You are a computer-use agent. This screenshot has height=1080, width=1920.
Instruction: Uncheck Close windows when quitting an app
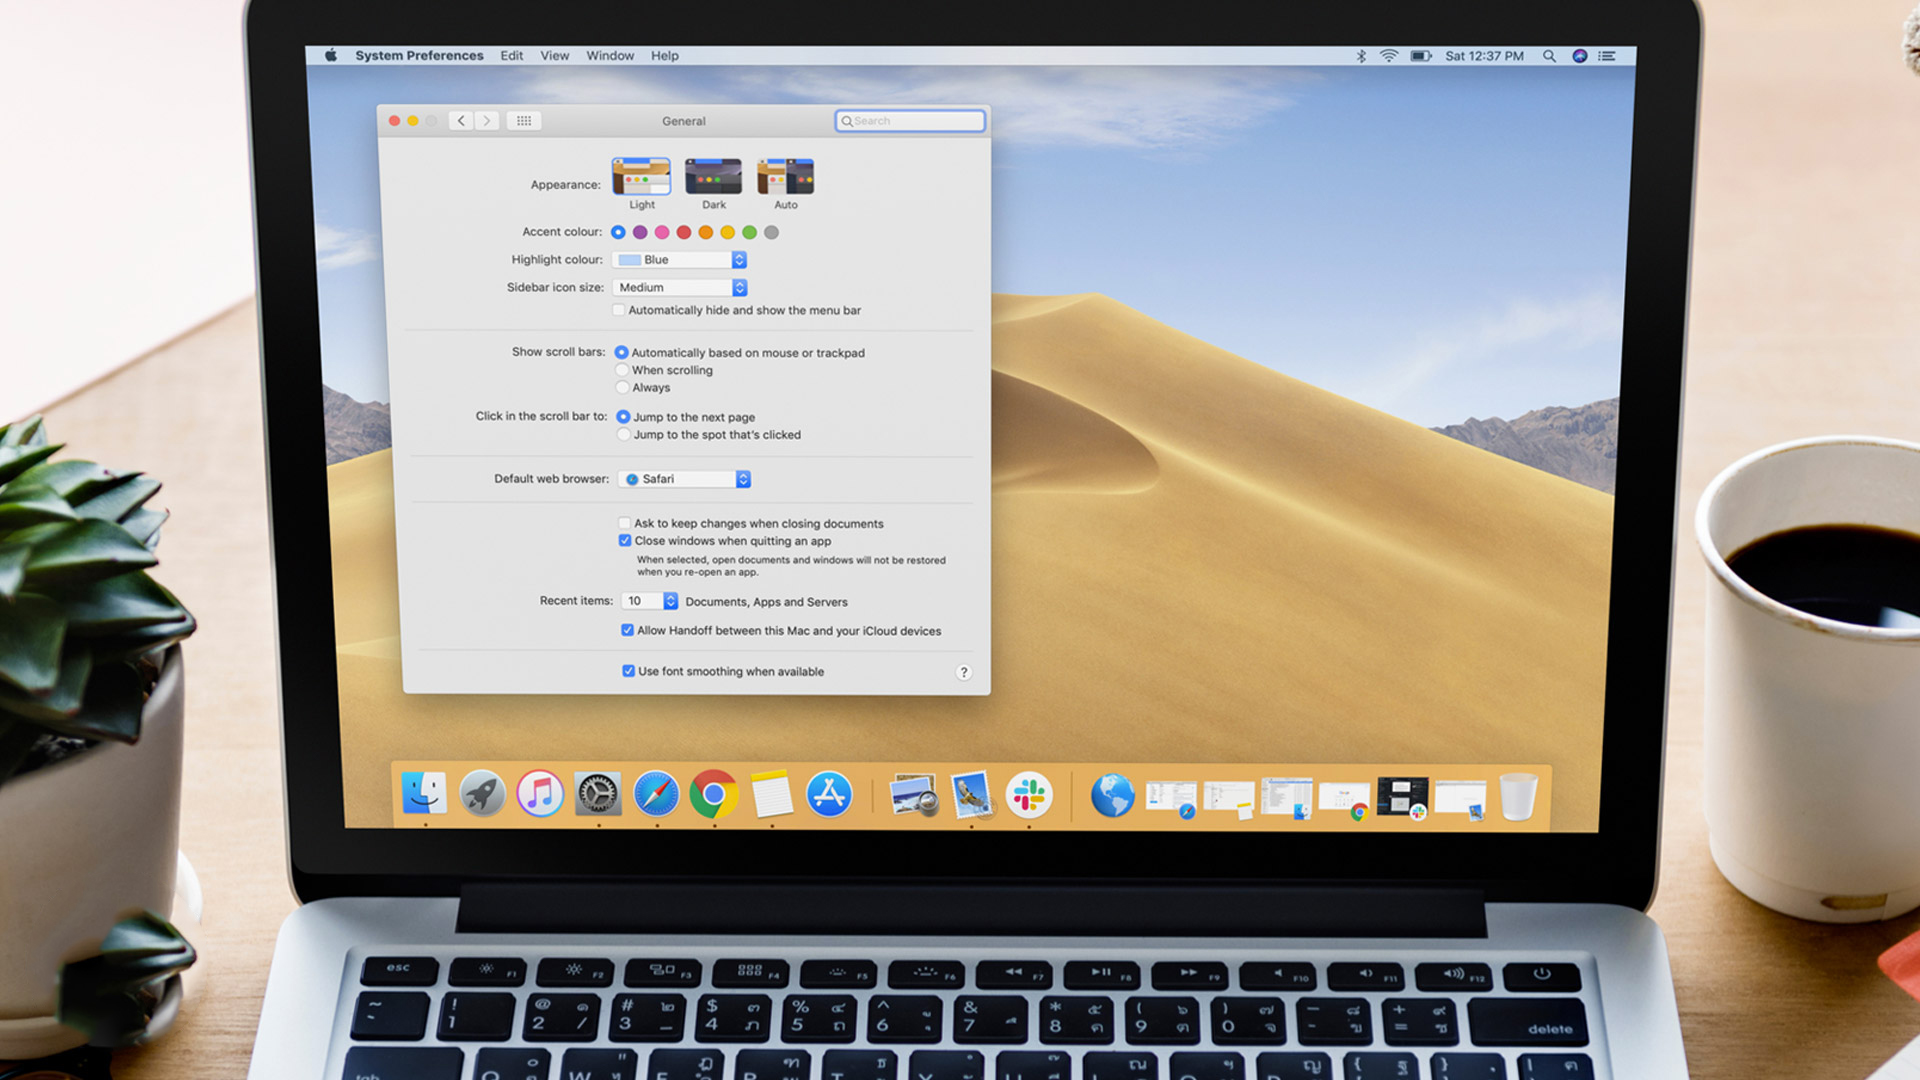[x=625, y=541]
